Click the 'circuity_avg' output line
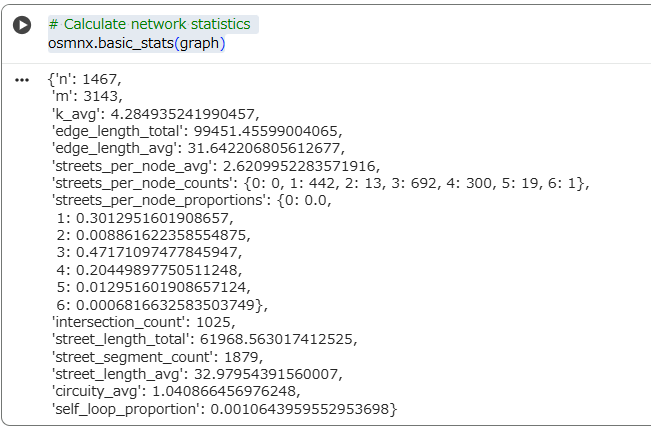Screen dimensions: 651x429 (176, 391)
